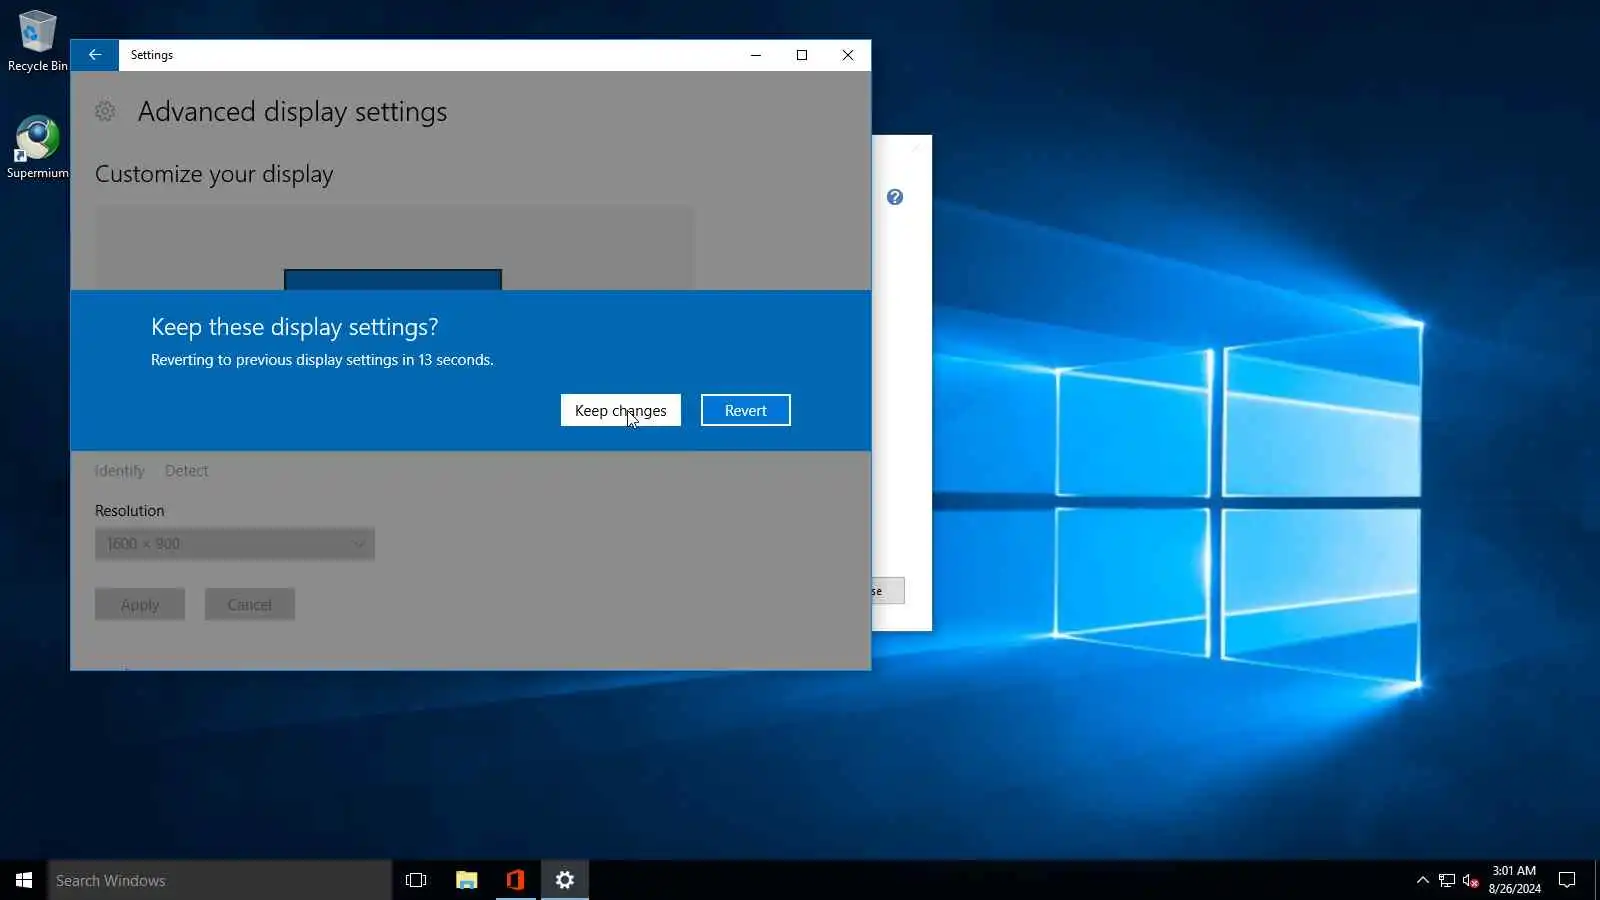This screenshot has height=900, width=1600.
Task: Click Settings gear icon on taskbar
Action: (565, 880)
